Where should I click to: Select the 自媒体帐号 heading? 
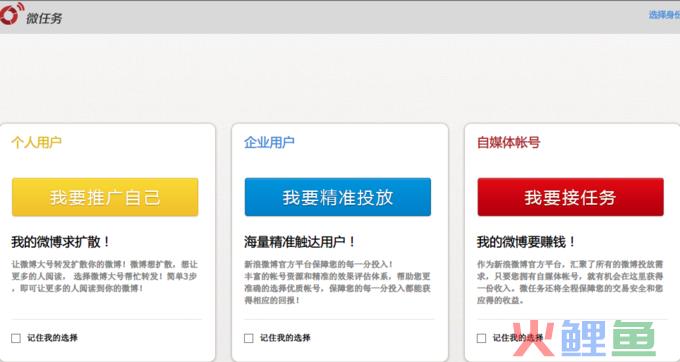coord(509,142)
